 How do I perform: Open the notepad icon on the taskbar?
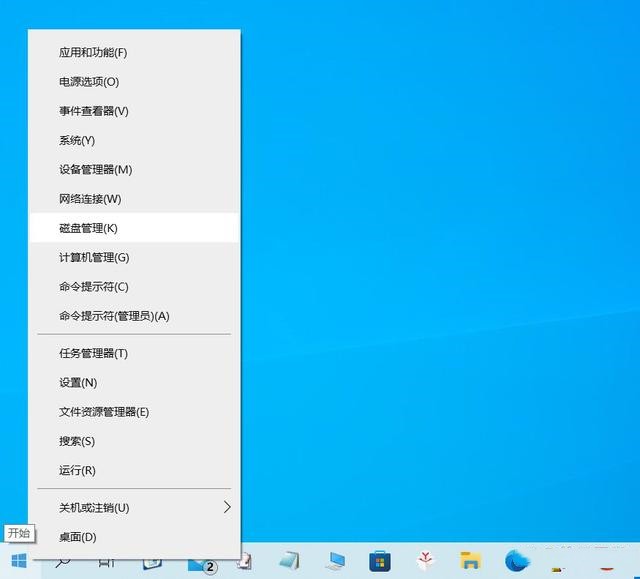[289, 561]
